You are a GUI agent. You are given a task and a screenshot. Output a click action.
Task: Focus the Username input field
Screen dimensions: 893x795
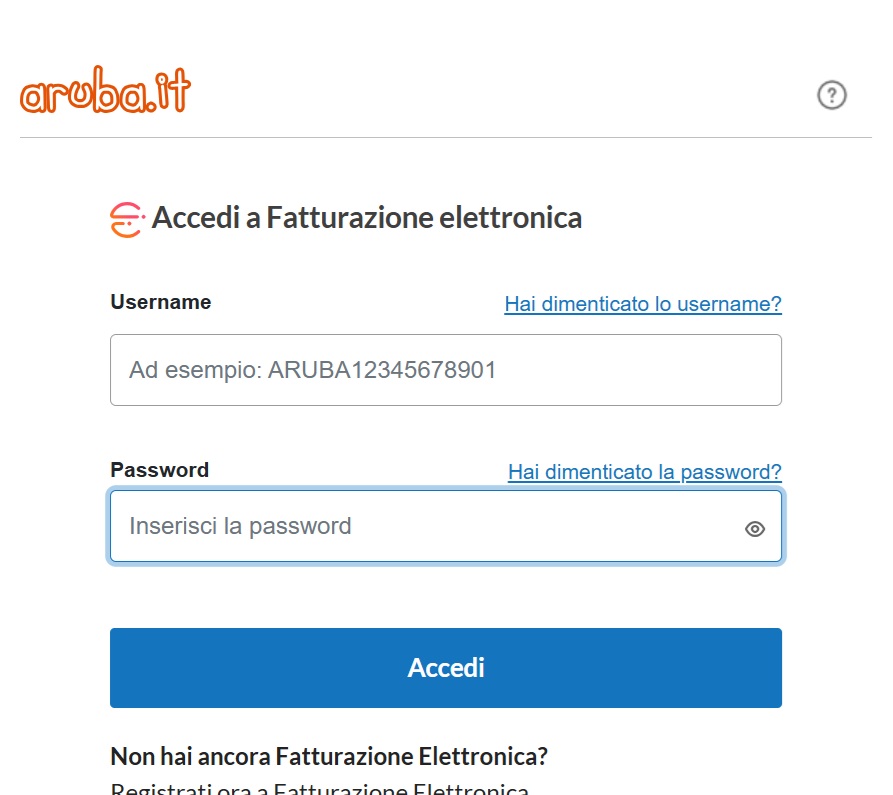pos(445,370)
